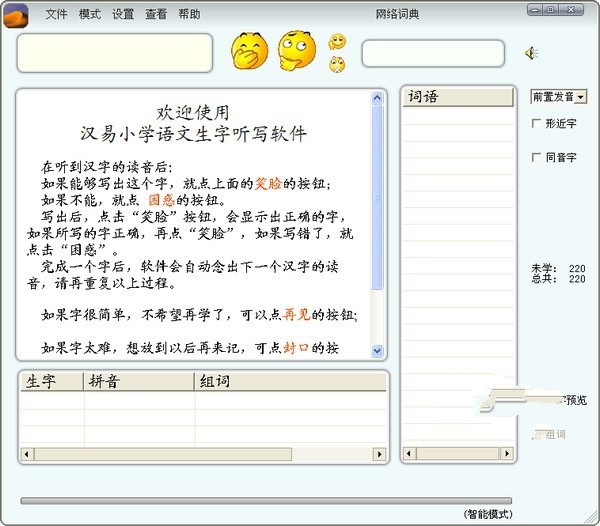Image resolution: width=600 pixels, height=526 pixels.
Task: Open the 文件 menu
Action: click(56, 14)
